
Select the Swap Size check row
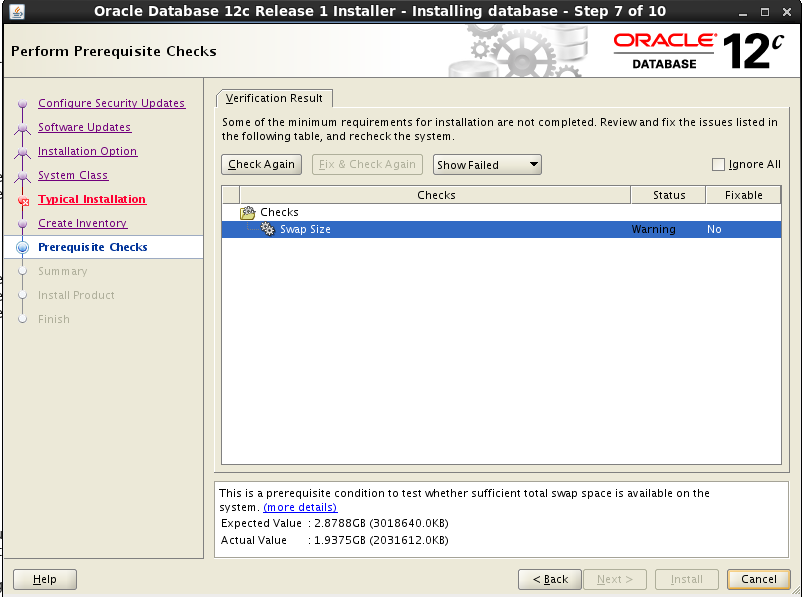pos(501,229)
